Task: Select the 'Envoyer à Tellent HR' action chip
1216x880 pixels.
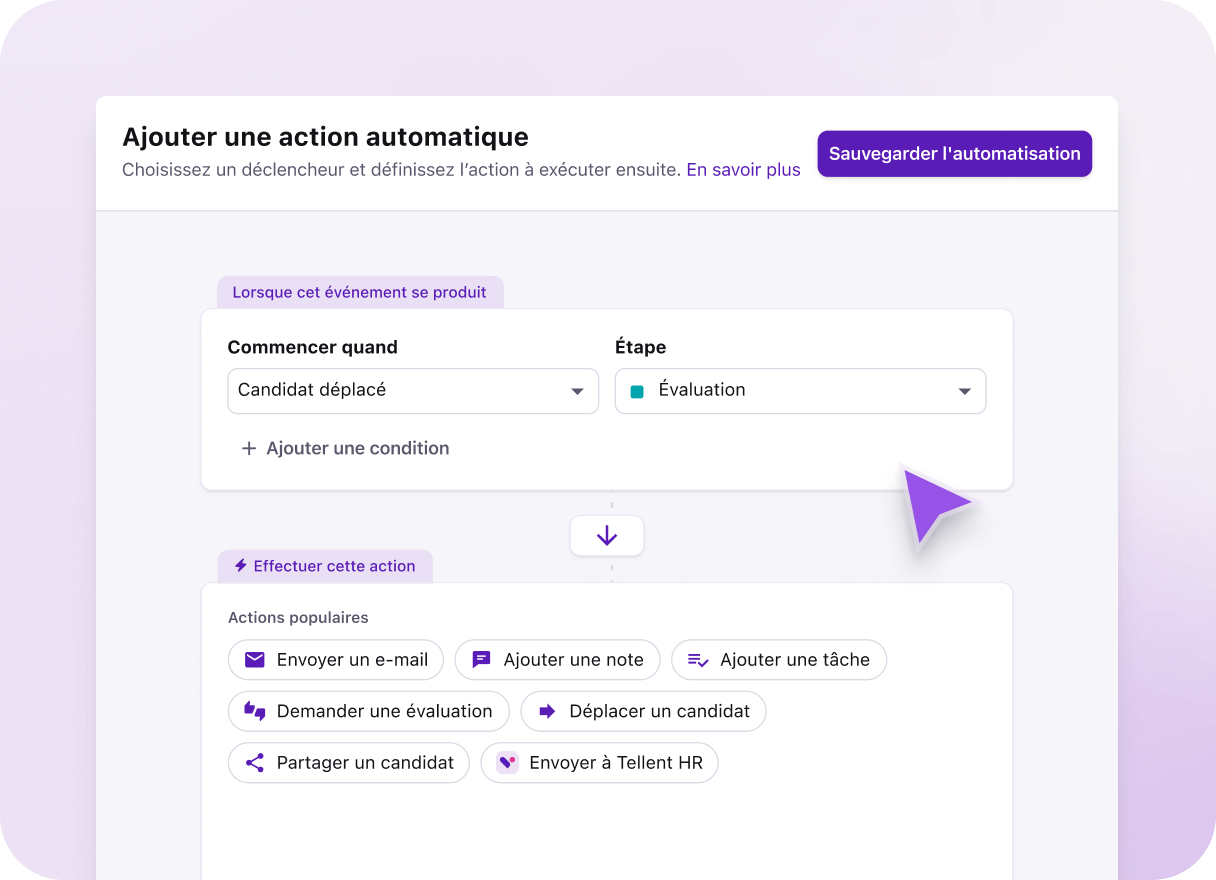Action: click(599, 763)
